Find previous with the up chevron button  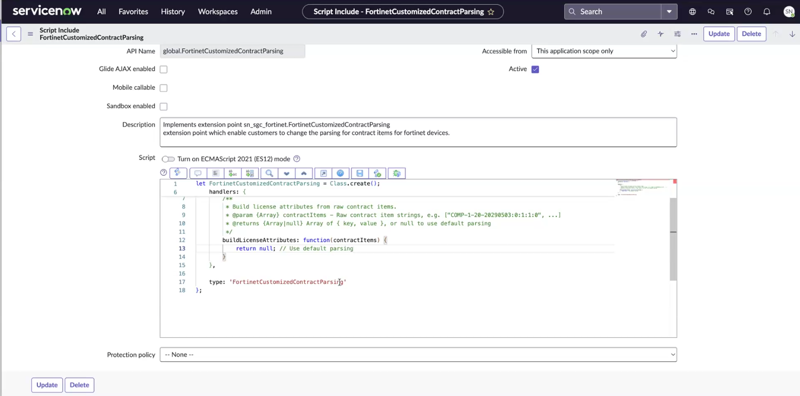pos(304,174)
